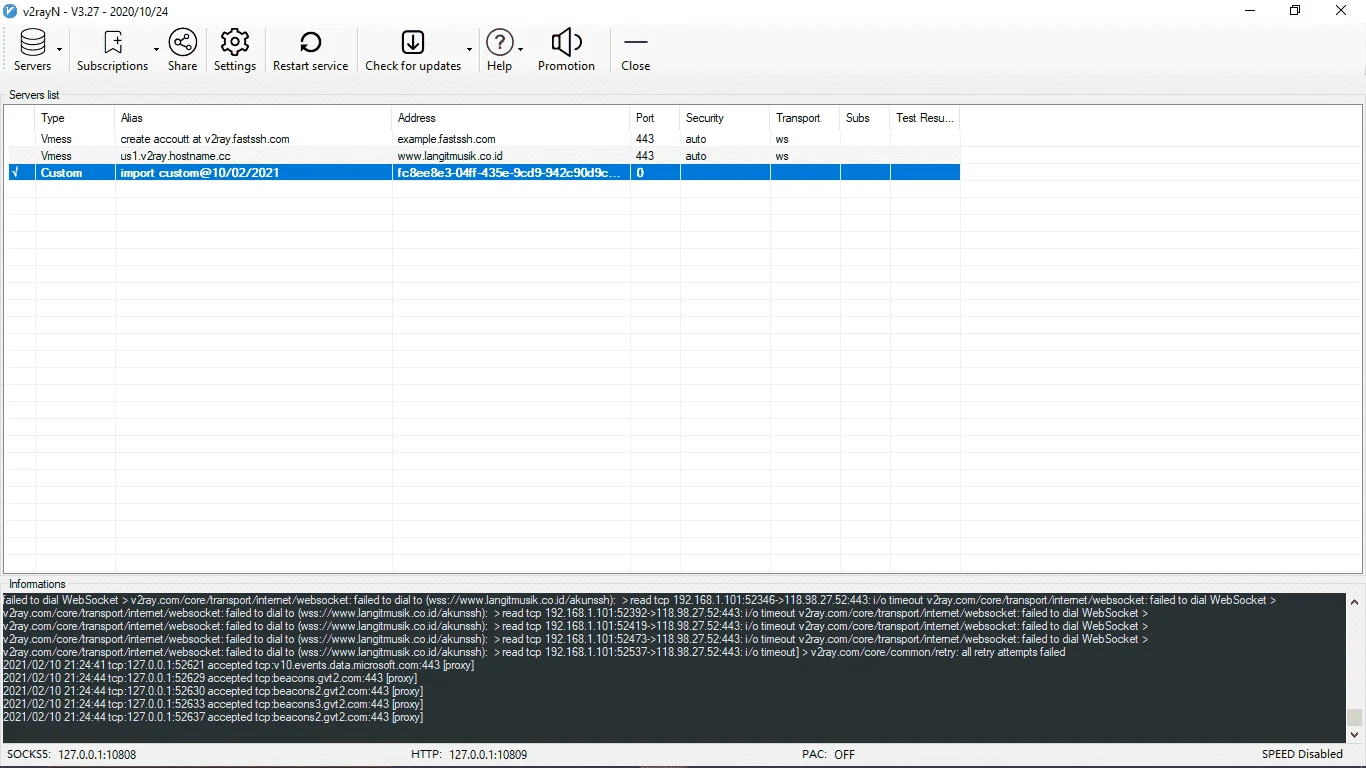Viewport: 1366px width, 768px height.
Task: Sort by the Port column header
Action: pos(655,118)
